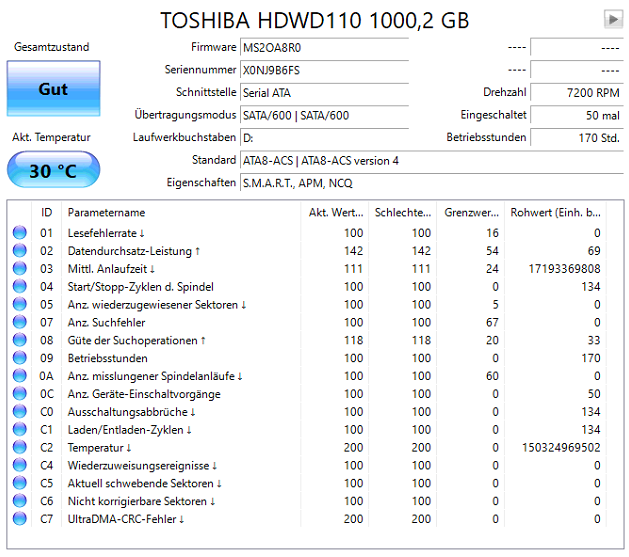Click the Schnittstelle field Serial ATA
629x557 pixels.
coord(324,93)
